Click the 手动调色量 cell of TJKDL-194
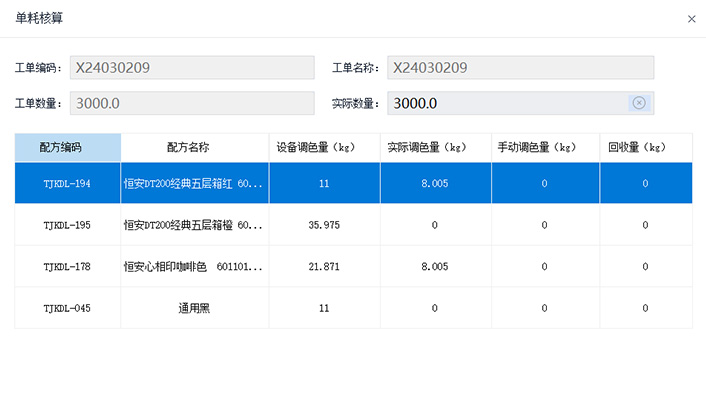706x397 pixels. (x=545, y=183)
